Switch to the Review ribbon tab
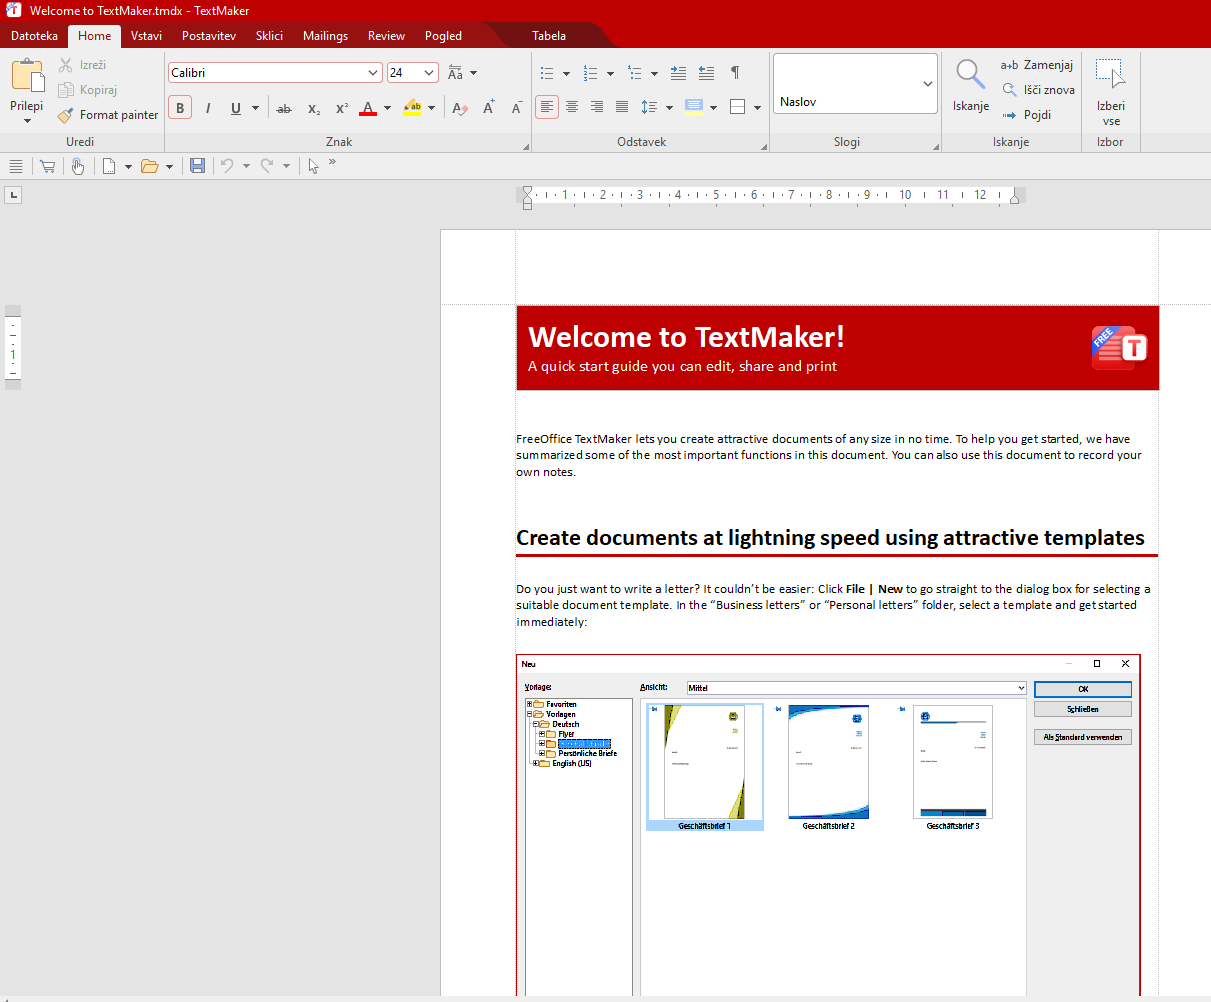Image resolution: width=1211 pixels, height=1002 pixels. click(386, 36)
